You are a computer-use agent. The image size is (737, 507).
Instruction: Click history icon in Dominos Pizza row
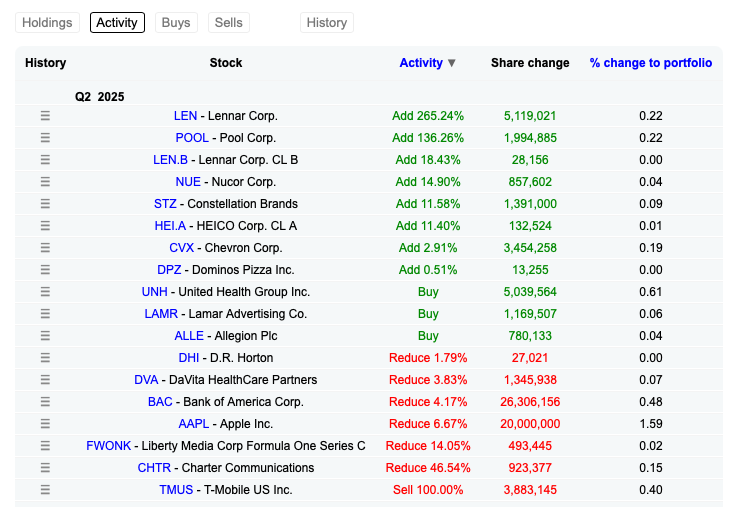click(x=45, y=270)
